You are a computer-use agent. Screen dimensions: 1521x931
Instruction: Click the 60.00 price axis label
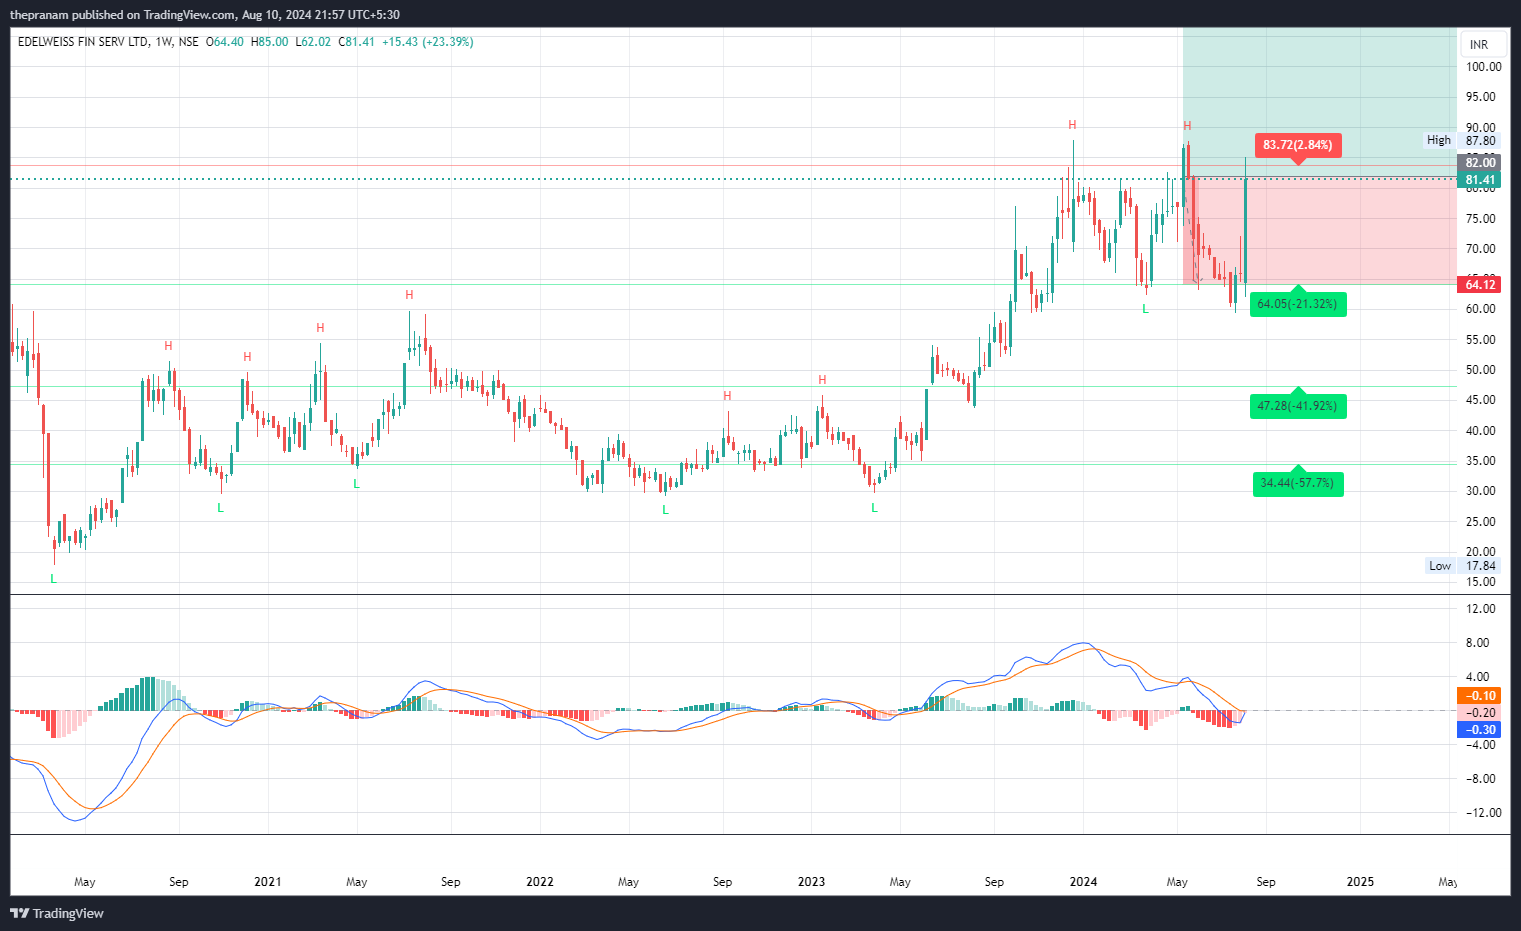(1481, 309)
